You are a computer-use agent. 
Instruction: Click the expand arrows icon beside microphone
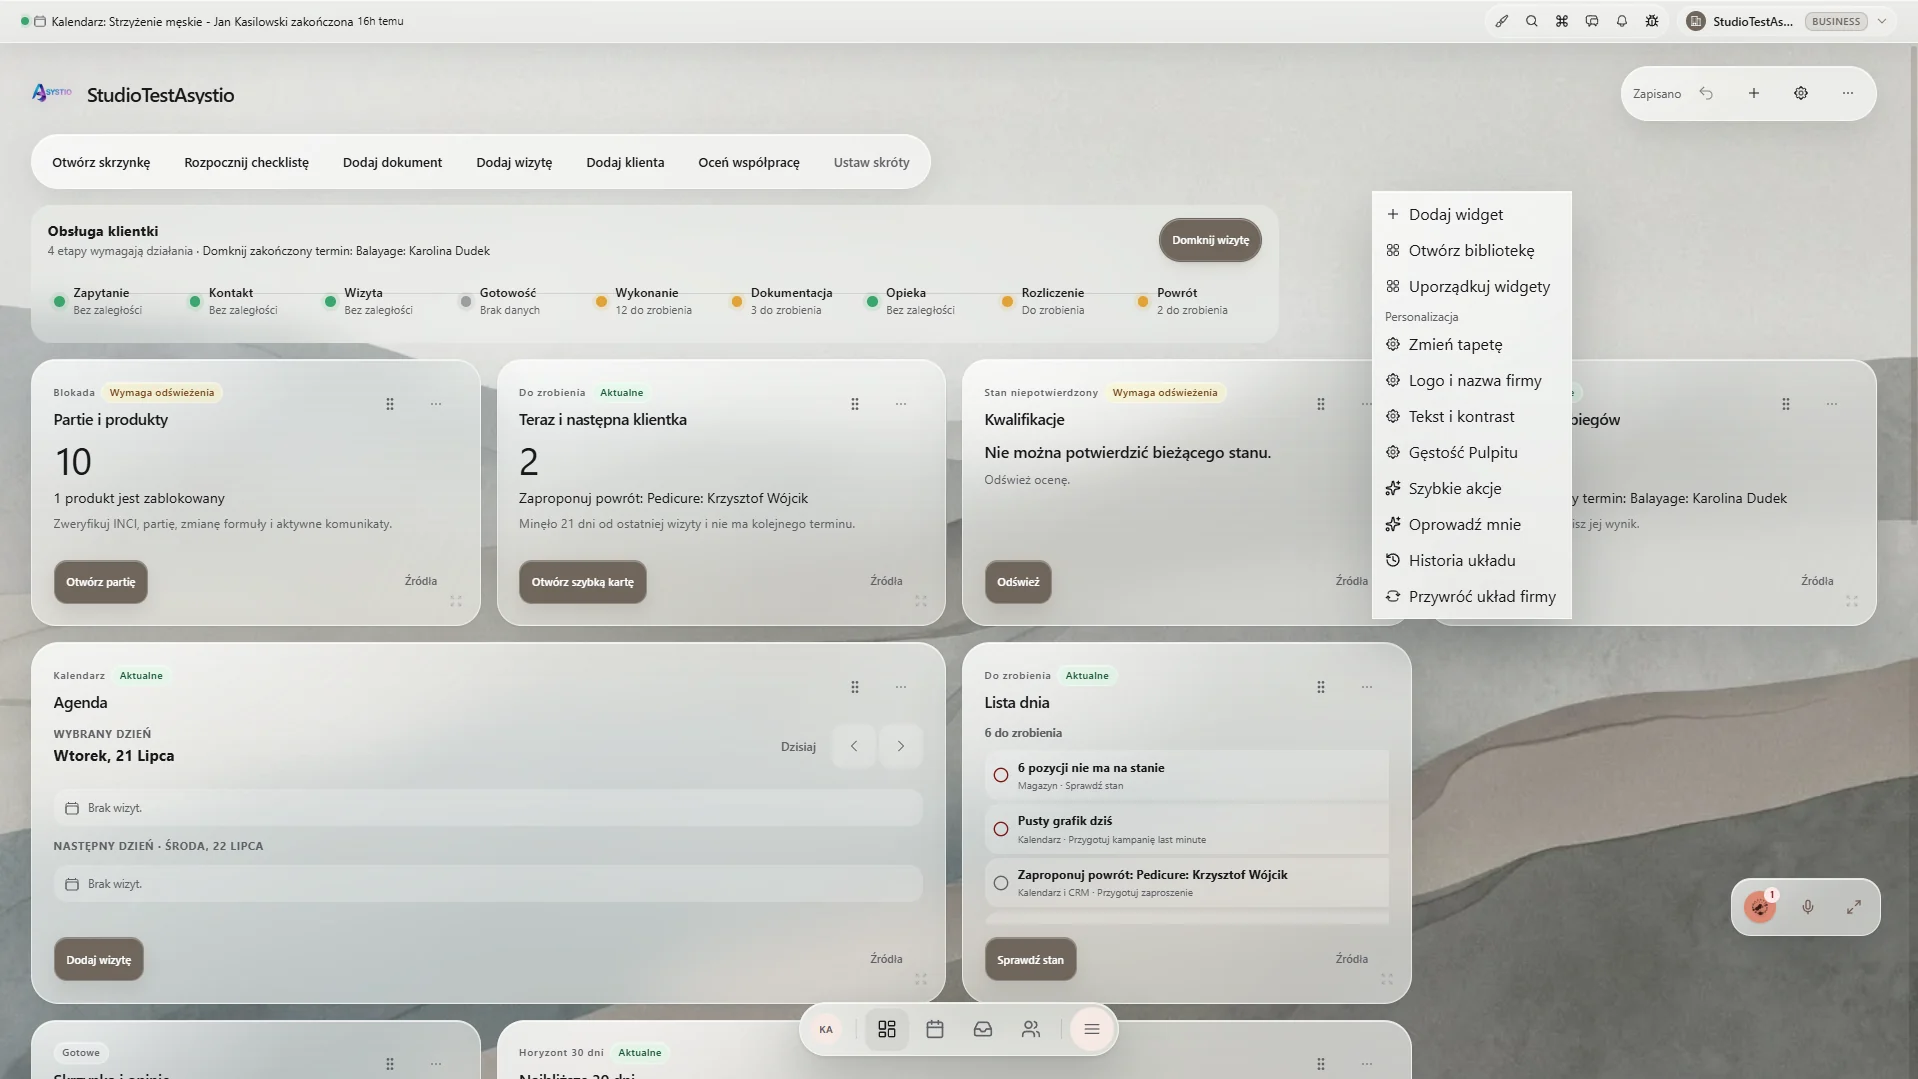point(1853,907)
